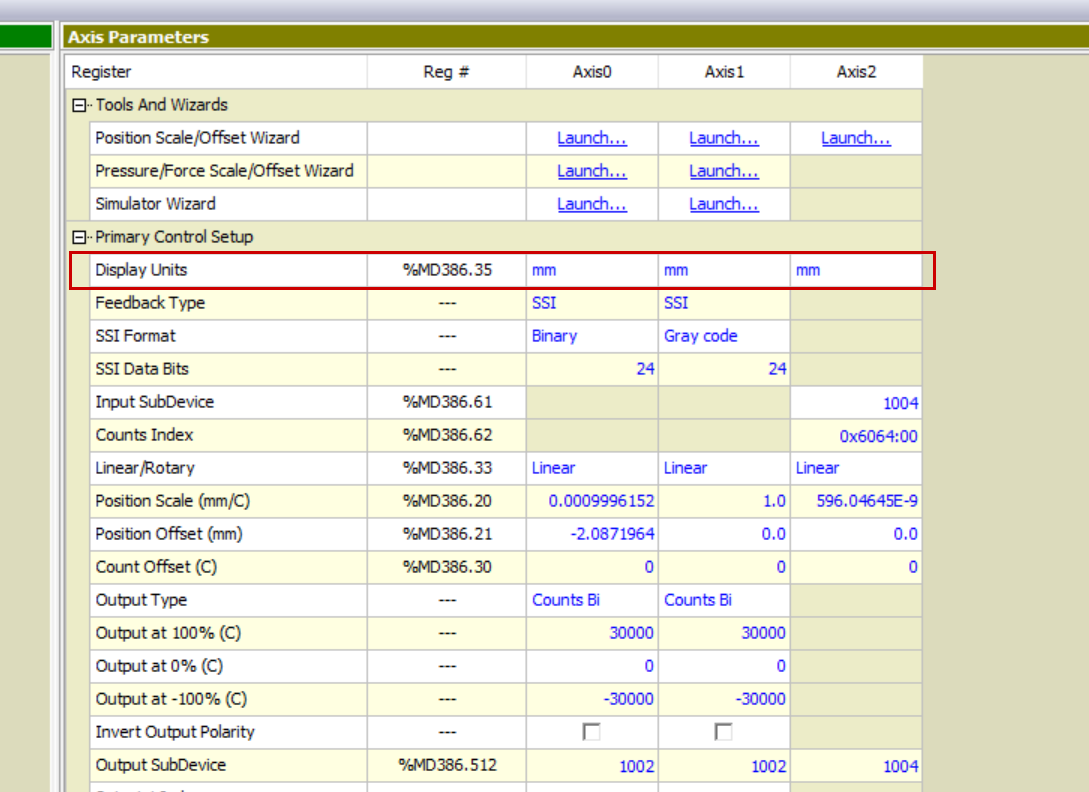Viewport: 1089px width, 792px height.
Task: Click the Axis2 column header
Action: (856, 72)
